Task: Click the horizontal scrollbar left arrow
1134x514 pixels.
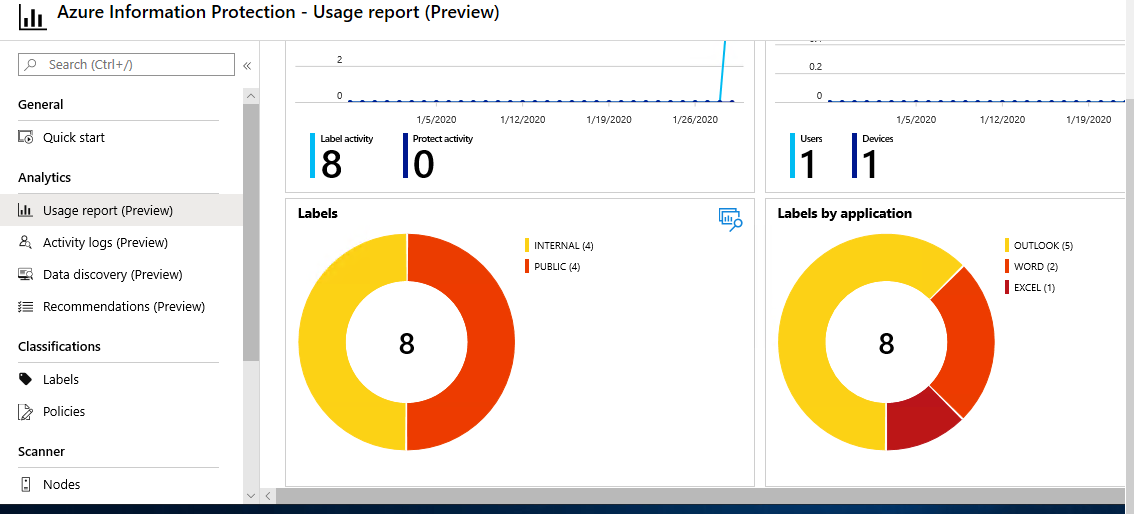Action: click(268, 496)
